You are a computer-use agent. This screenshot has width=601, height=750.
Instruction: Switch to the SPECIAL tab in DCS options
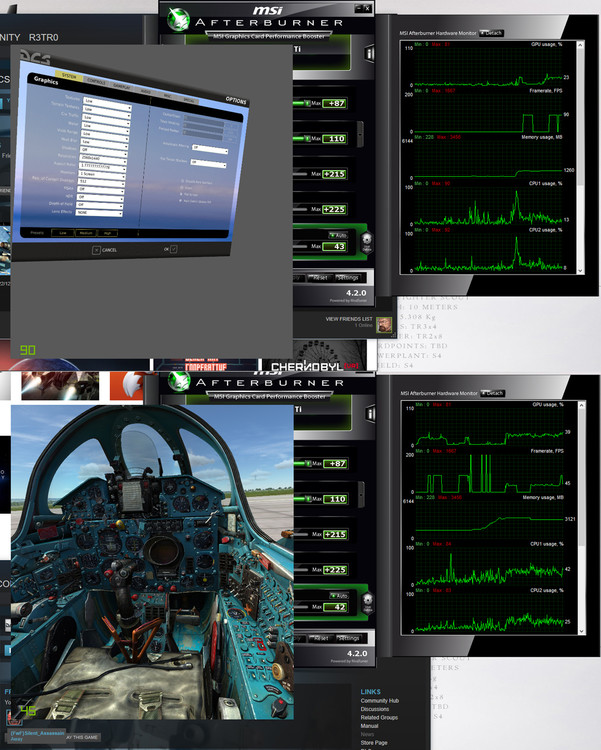[x=189, y=100]
